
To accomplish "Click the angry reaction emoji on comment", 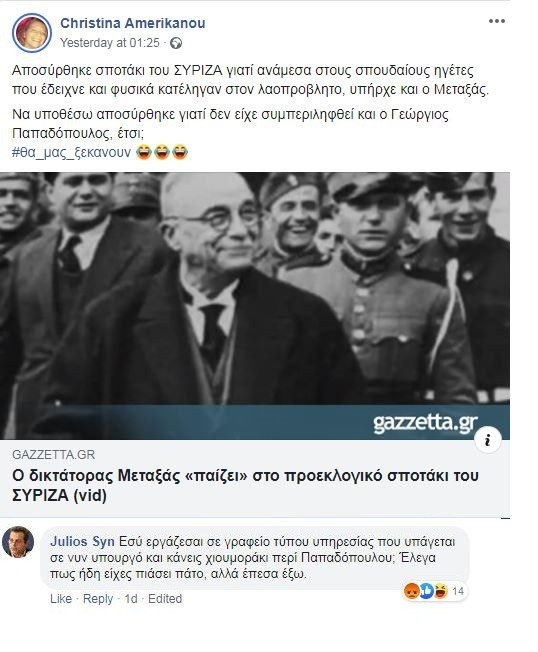I will point(411,591).
